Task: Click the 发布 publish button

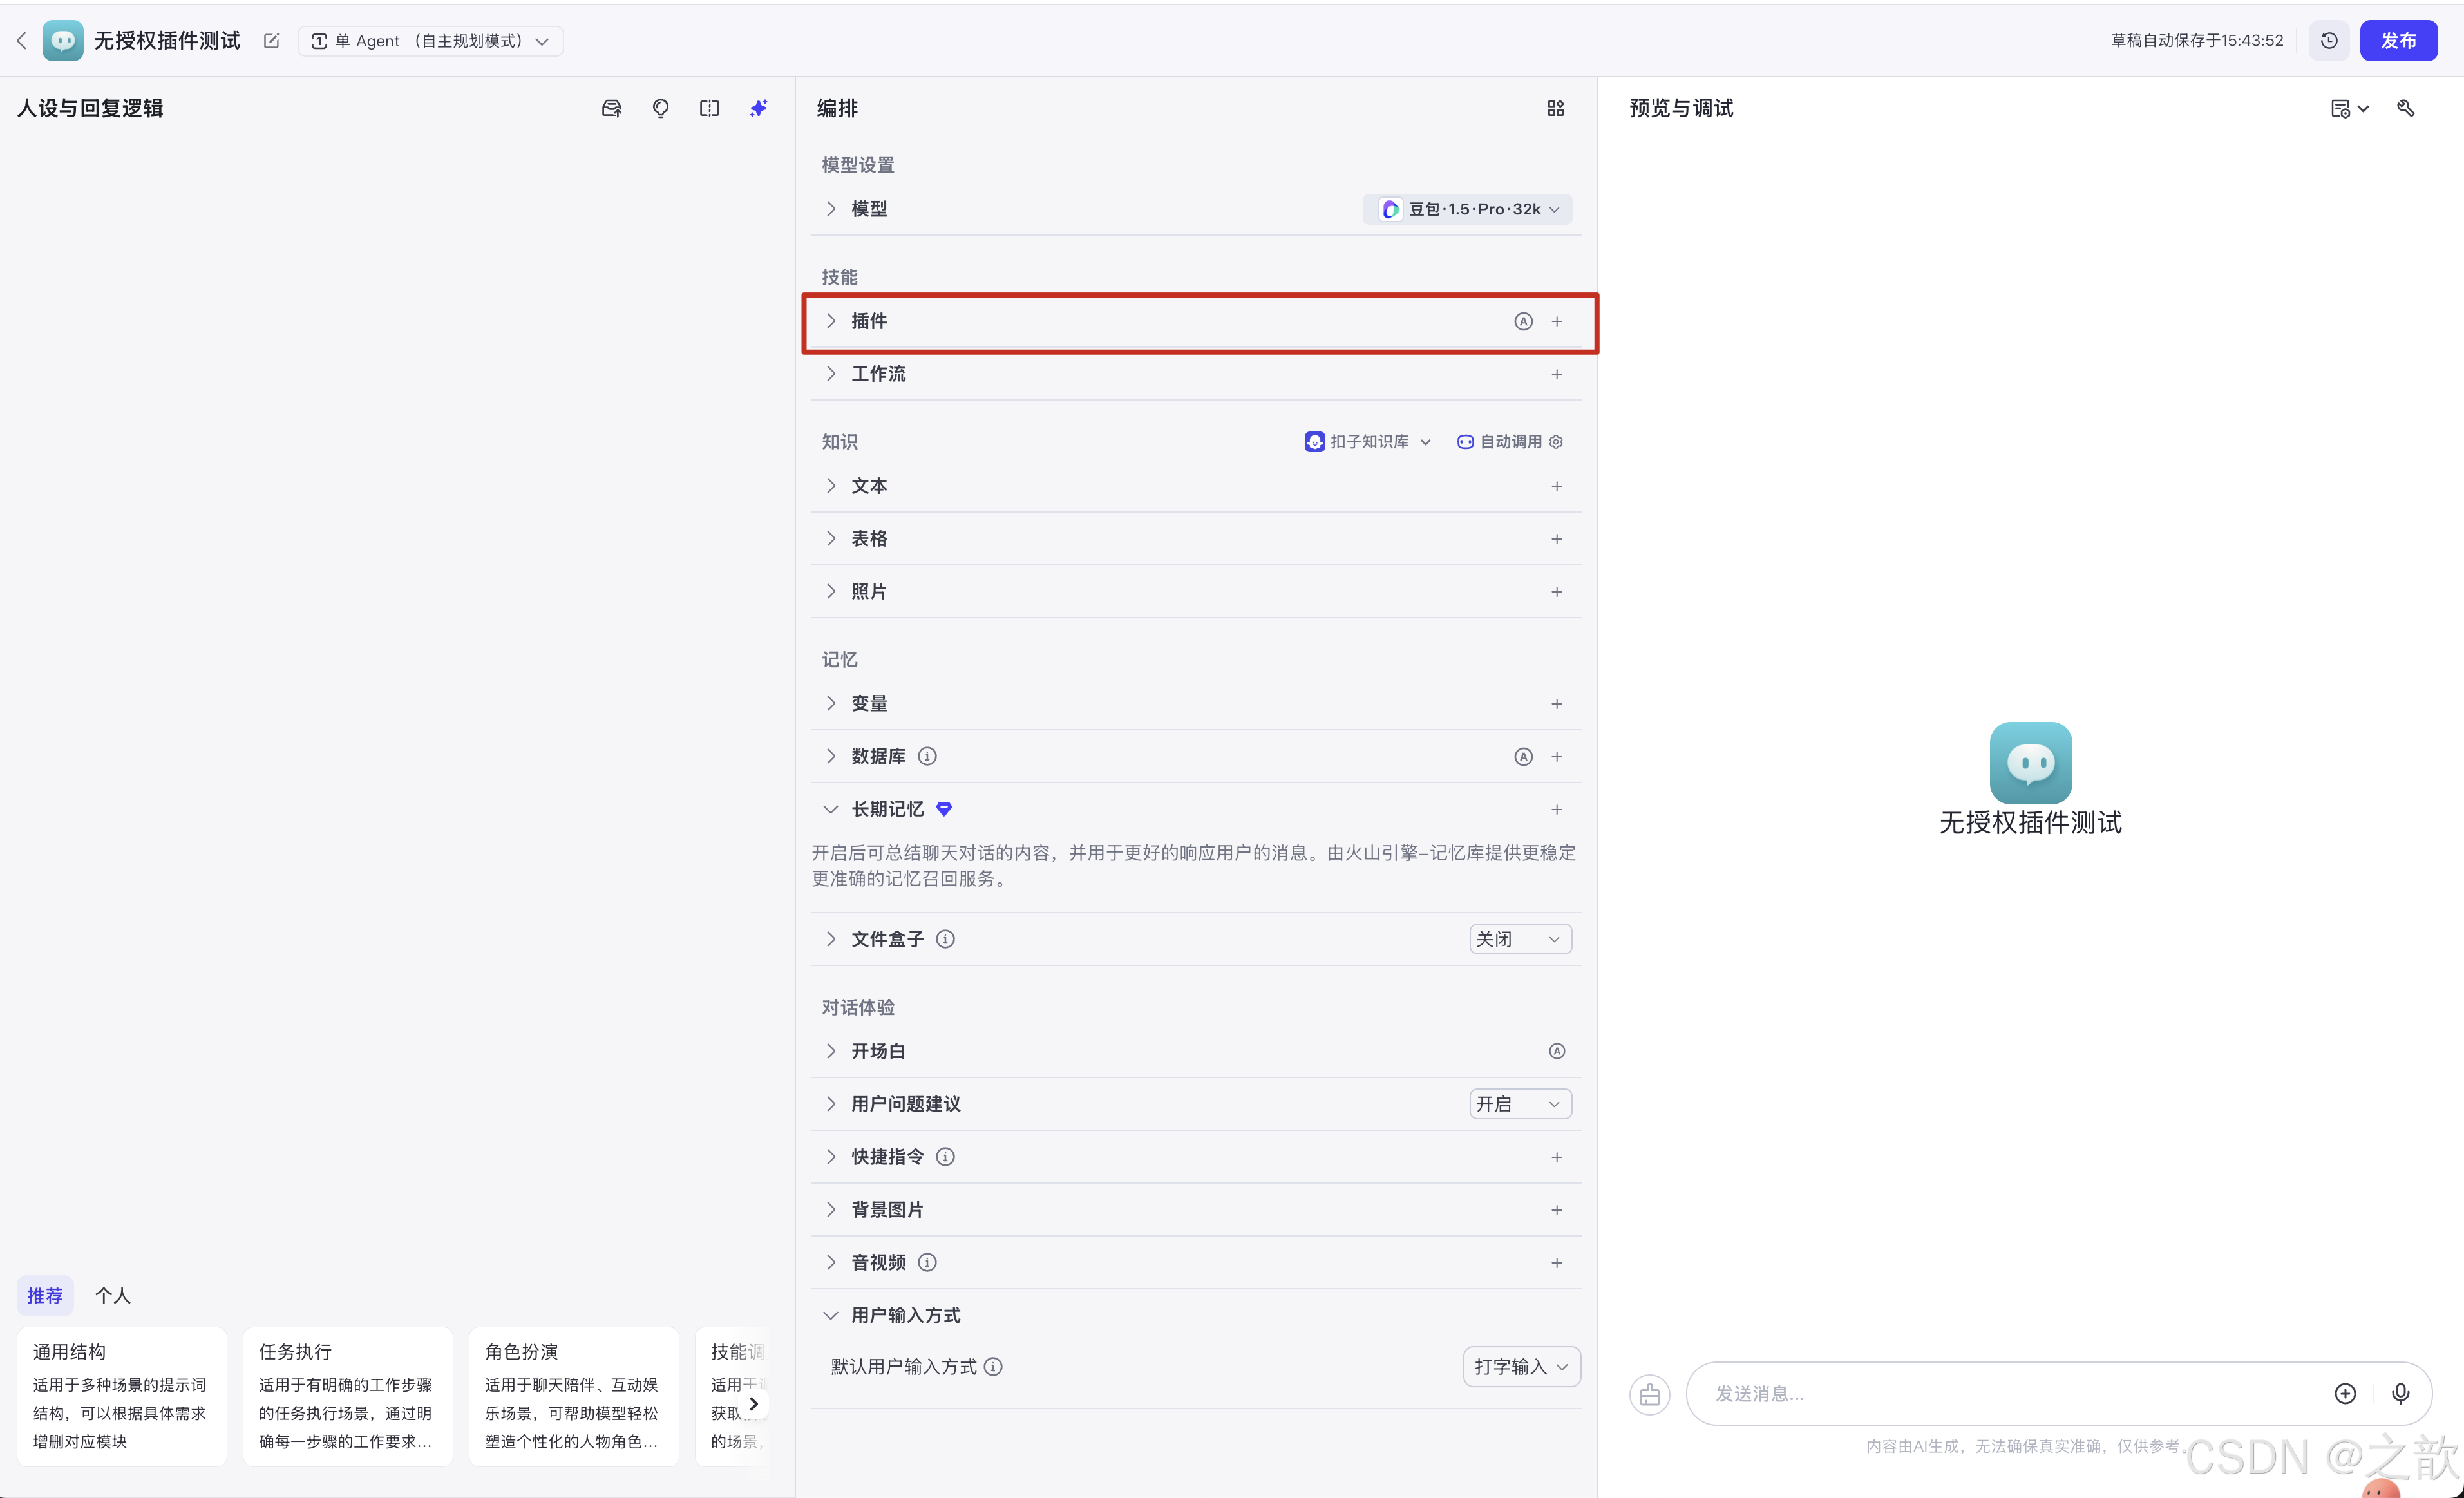Action: point(2398,41)
